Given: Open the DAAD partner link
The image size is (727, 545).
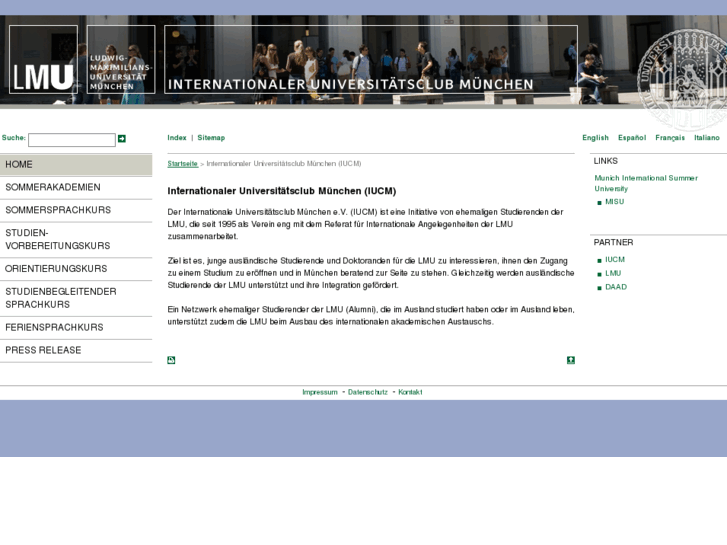Looking at the screenshot, I should [616, 287].
